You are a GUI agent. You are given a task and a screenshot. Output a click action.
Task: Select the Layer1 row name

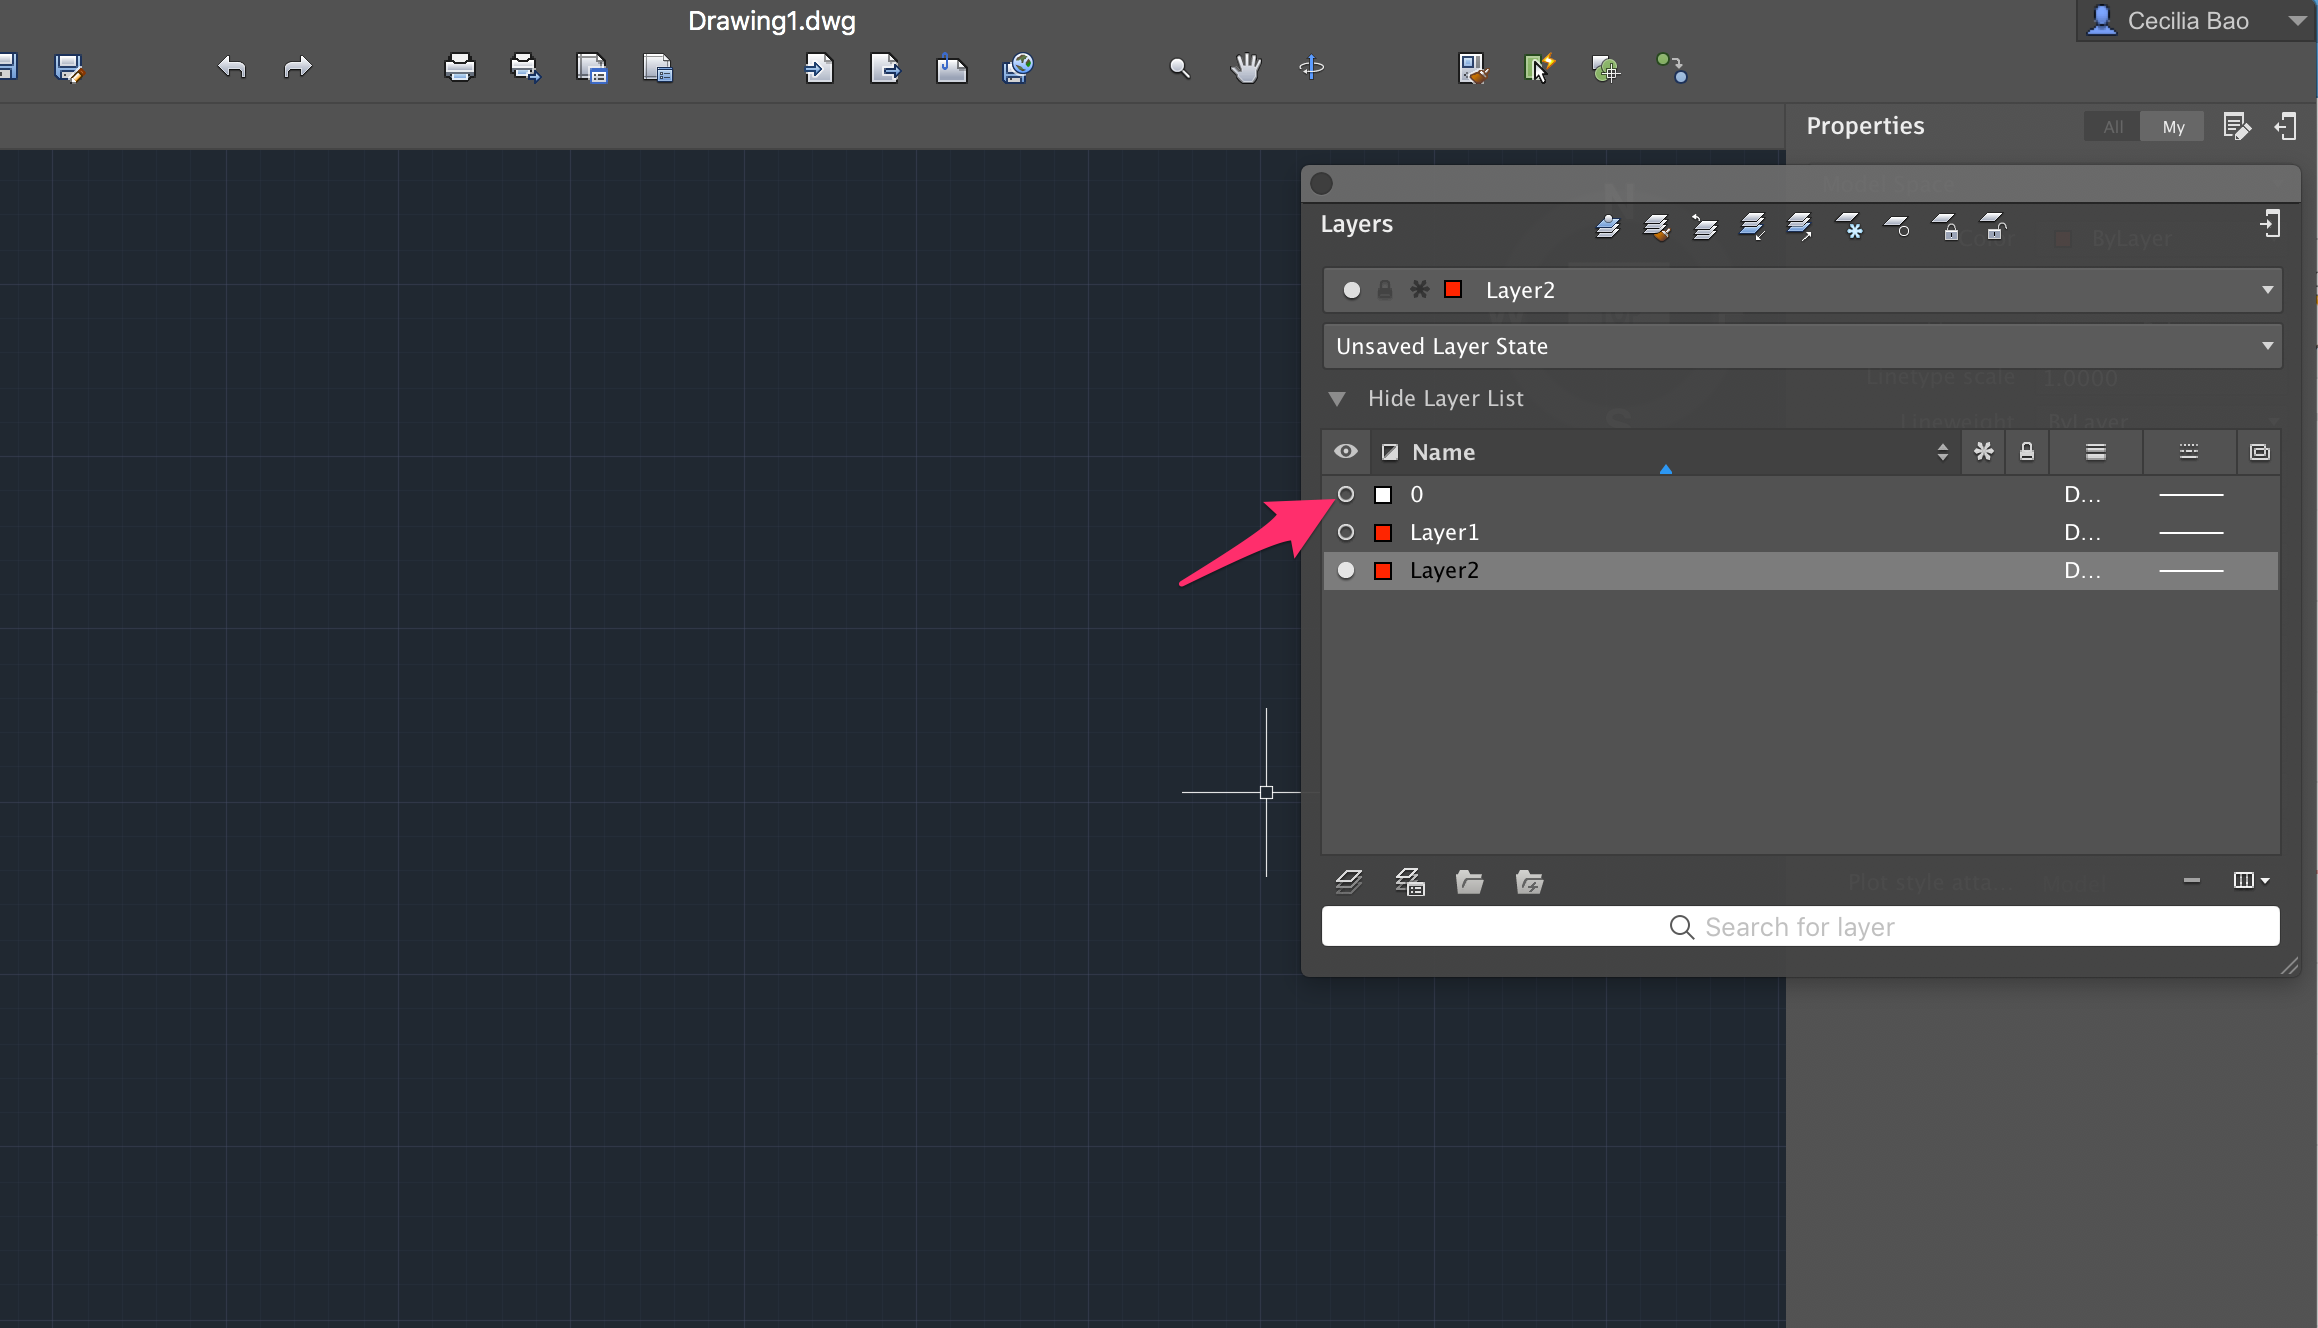(x=1443, y=532)
